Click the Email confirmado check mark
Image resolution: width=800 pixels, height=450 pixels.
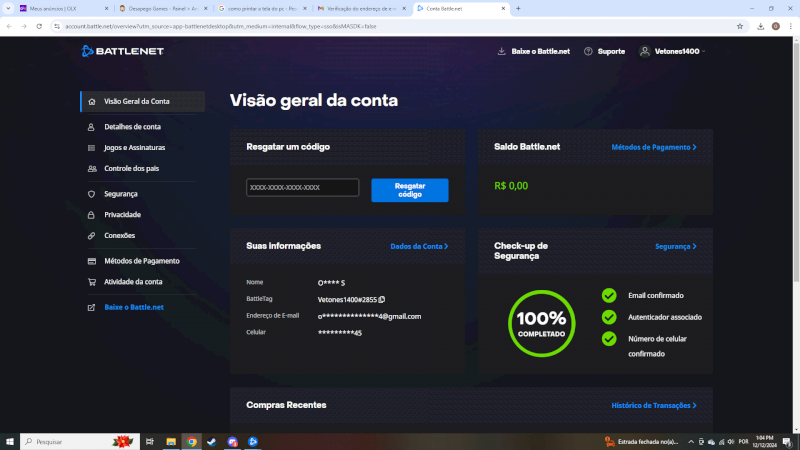[x=609, y=295]
